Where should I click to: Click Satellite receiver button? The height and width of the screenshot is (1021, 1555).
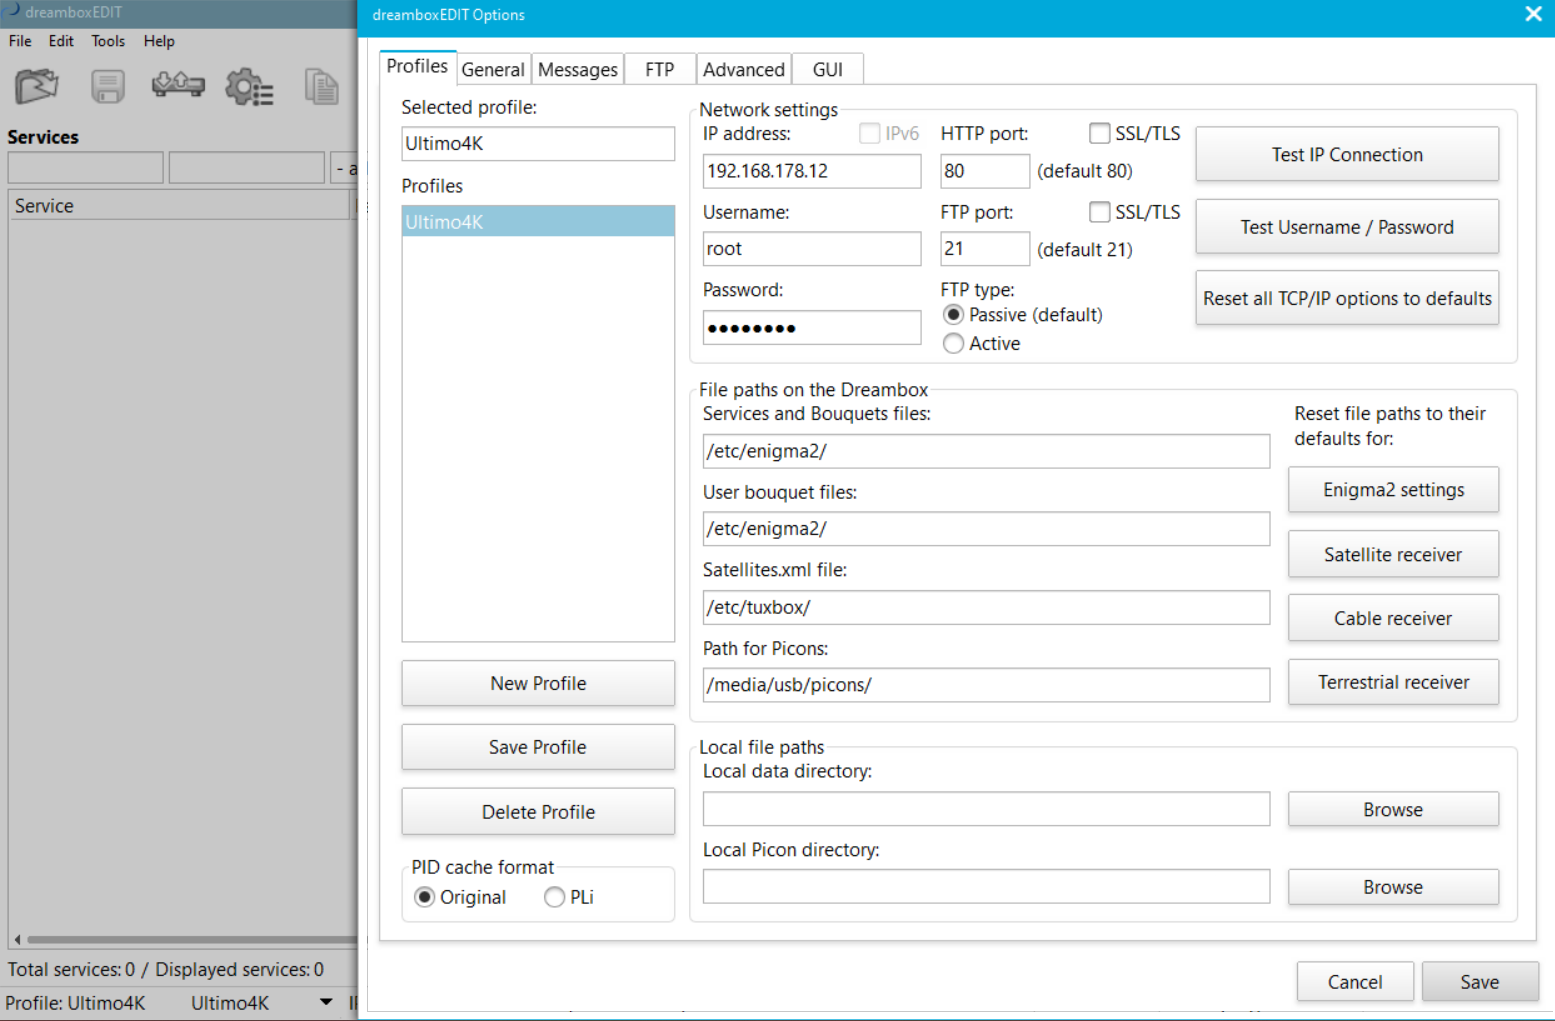click(x=1393, y=554)
